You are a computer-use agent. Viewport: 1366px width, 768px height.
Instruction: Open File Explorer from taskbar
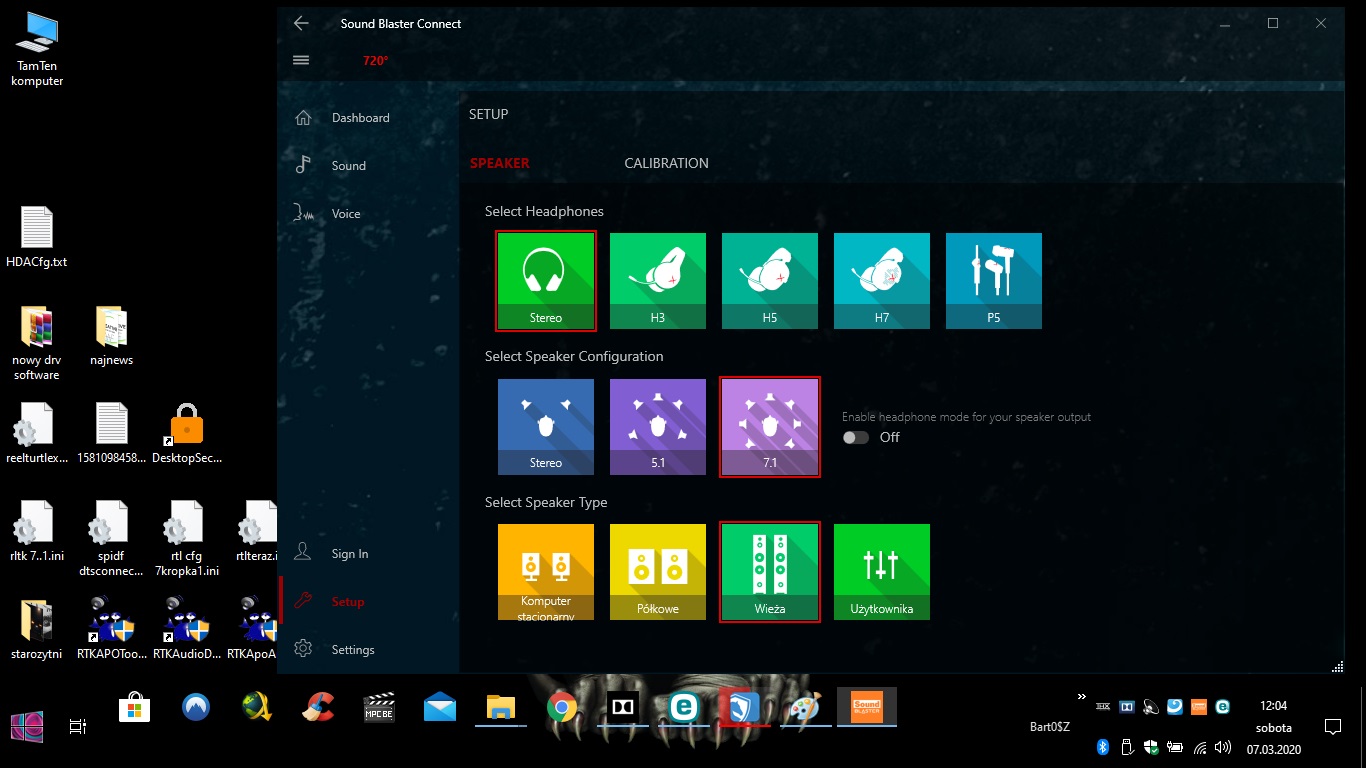(x=500, y=708)
